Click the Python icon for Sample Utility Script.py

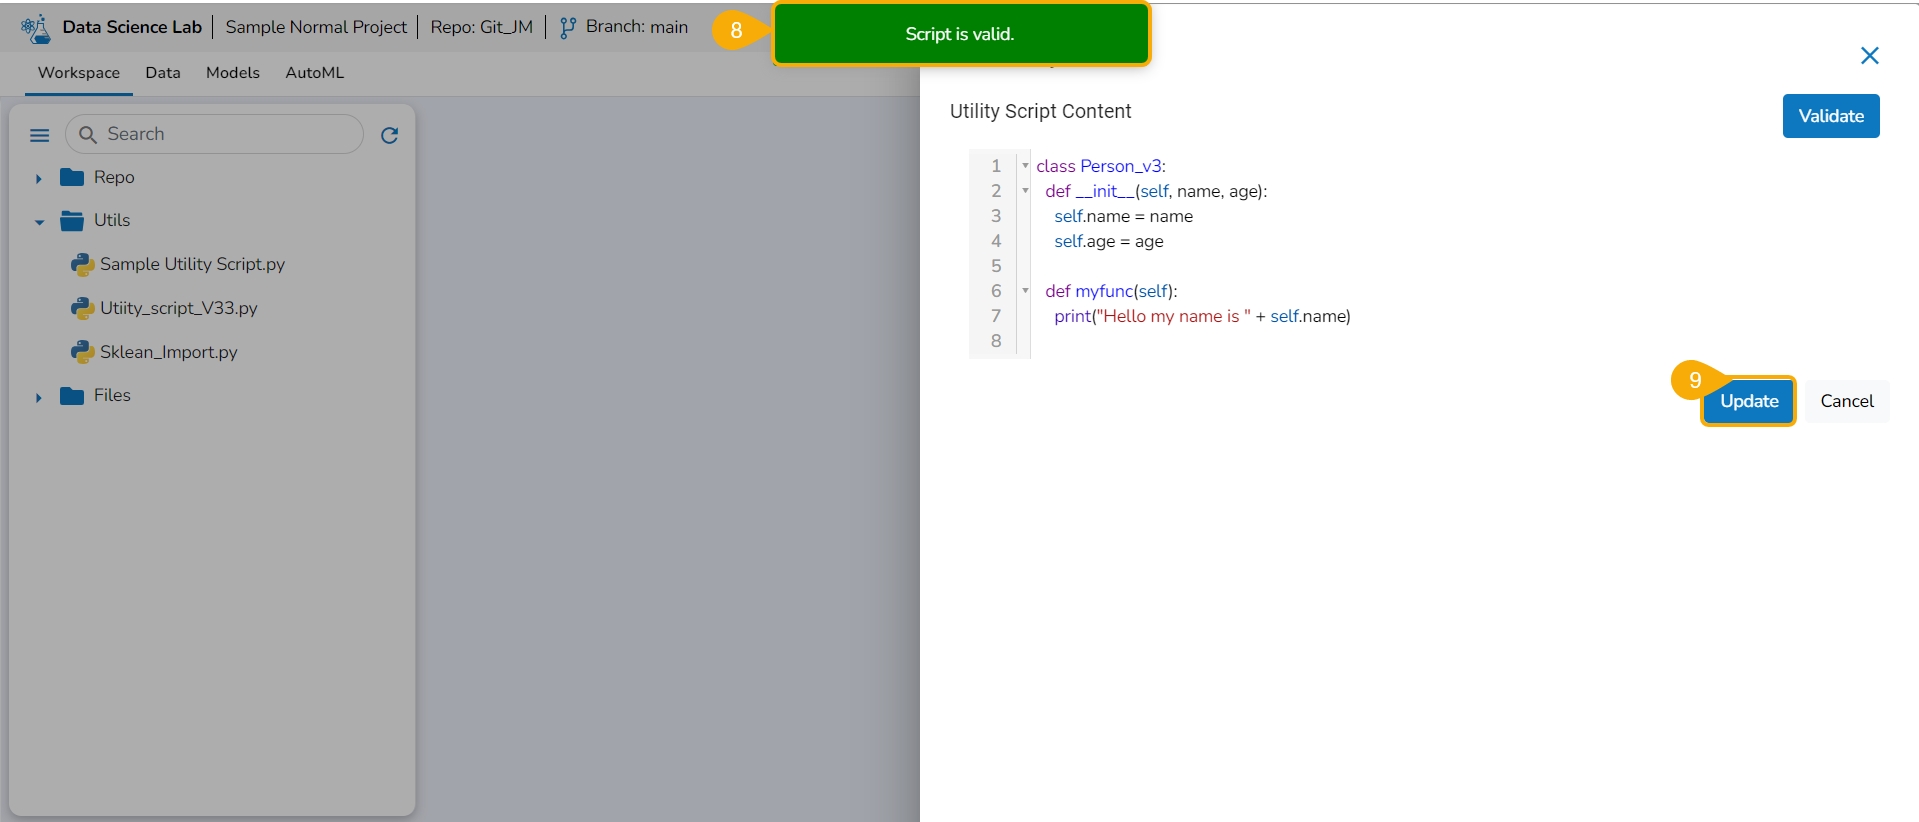click(x=82, y=265)
